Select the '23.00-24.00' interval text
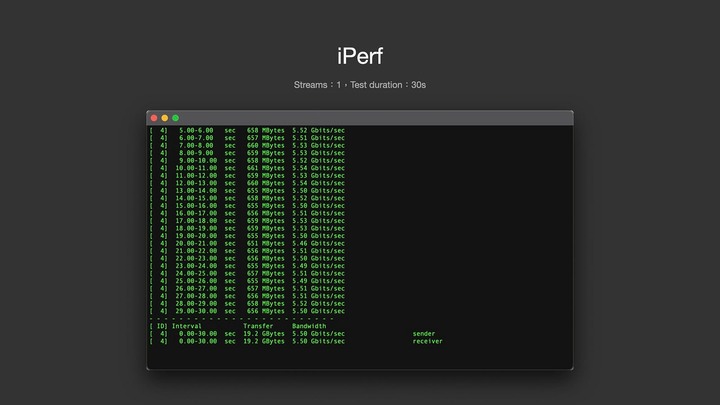 [x=196, y=266]
